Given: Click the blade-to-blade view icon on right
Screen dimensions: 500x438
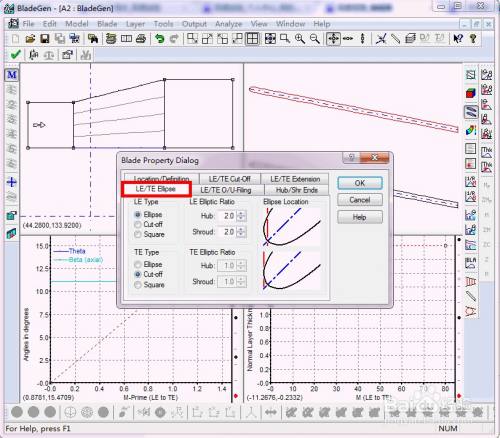Looking at the screenshot, I should coord(470,112).
